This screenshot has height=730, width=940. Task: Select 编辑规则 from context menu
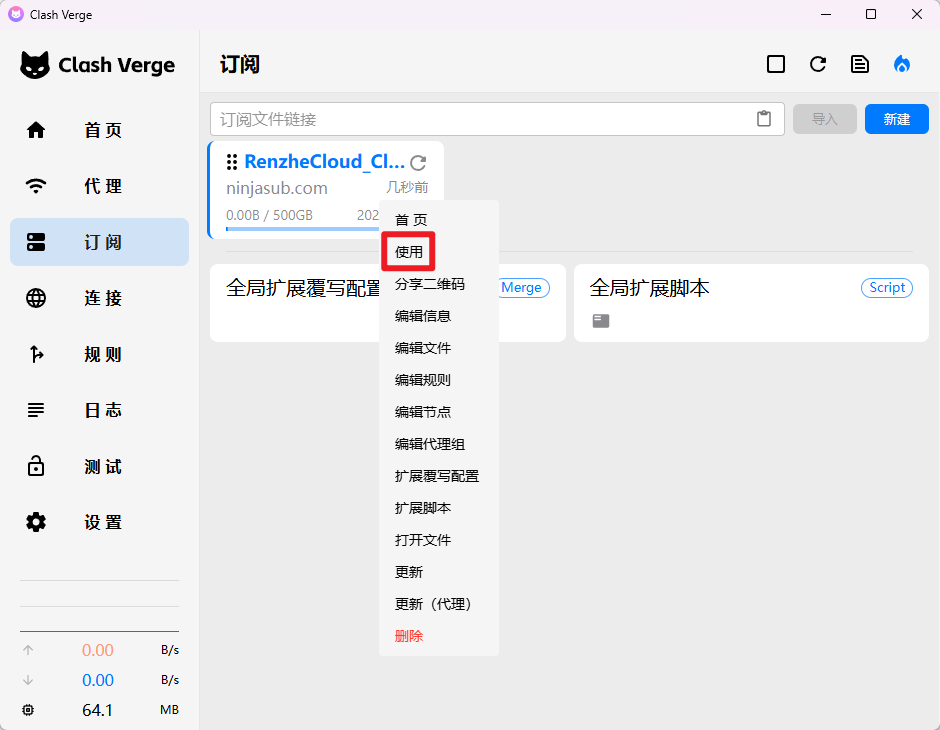coord(439,380)
